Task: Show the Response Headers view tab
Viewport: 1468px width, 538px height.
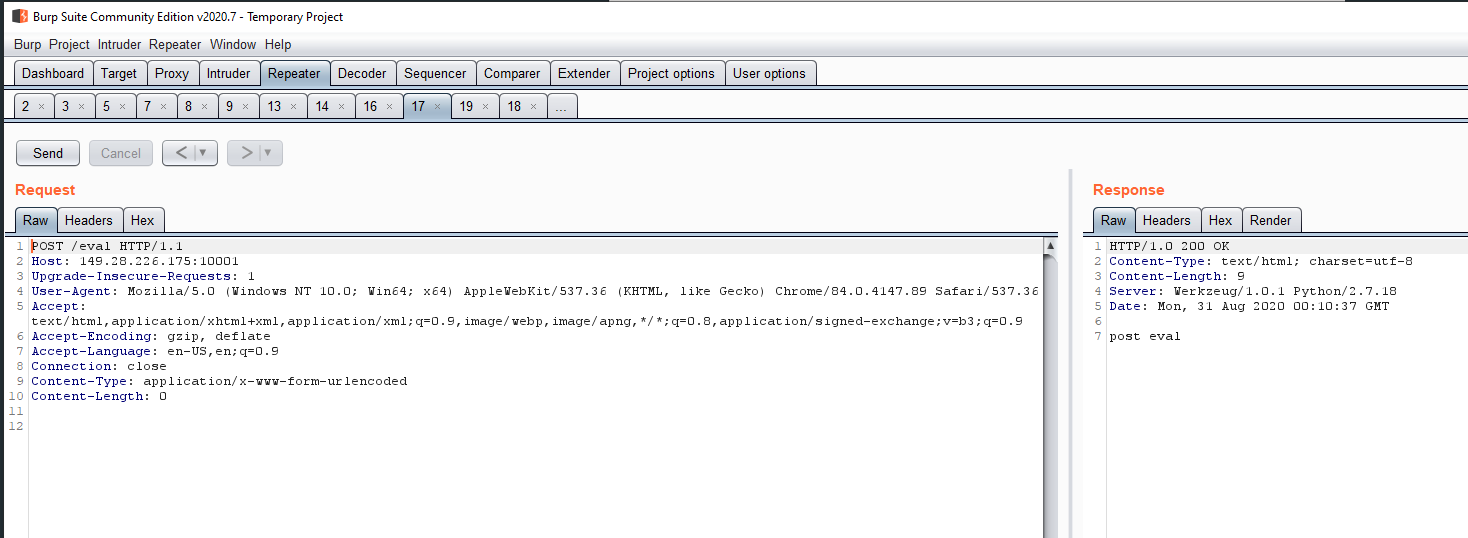Action: tap(1167, 220)
